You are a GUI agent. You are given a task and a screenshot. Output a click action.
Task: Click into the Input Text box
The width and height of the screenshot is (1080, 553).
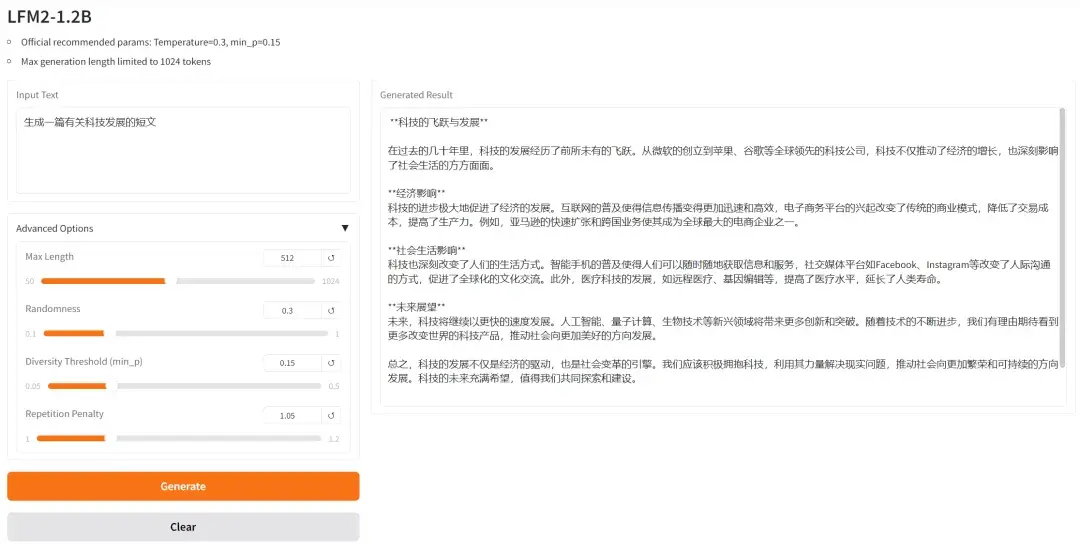pyautogui.click(x=183, y=150)
